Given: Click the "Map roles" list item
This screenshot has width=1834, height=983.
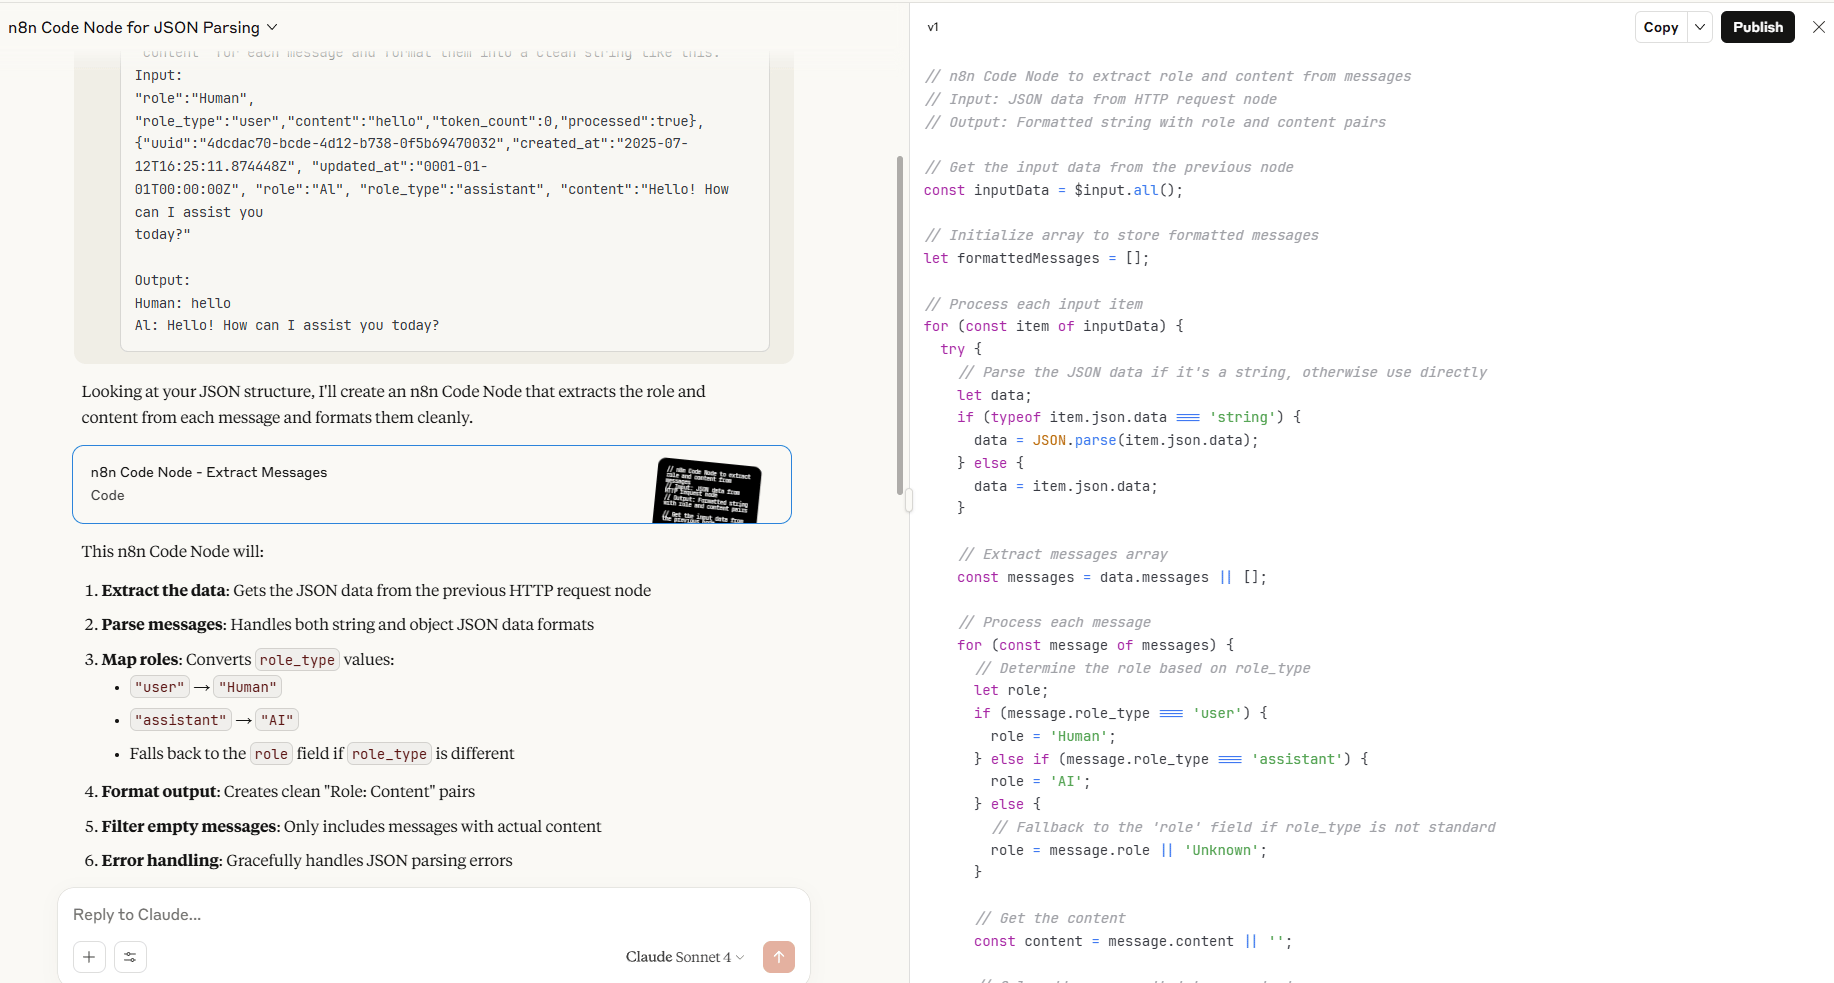Looking at the screenshot, I should click(248, 659).
